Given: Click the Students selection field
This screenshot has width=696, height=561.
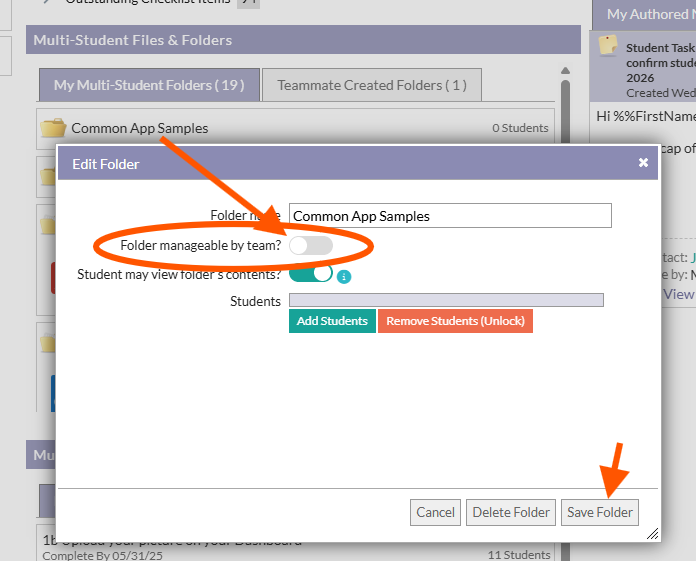Looking at the screenshot, I should point(446,300).
